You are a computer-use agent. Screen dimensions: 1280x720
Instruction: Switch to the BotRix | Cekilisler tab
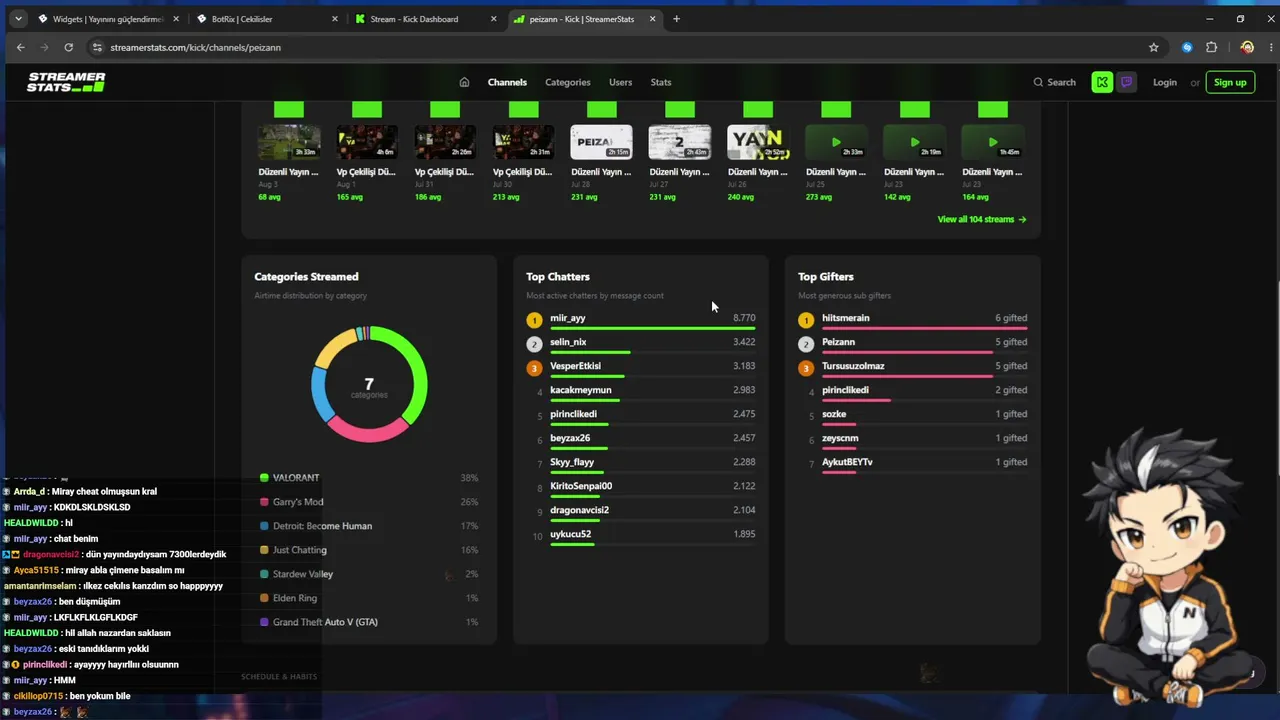267,19
